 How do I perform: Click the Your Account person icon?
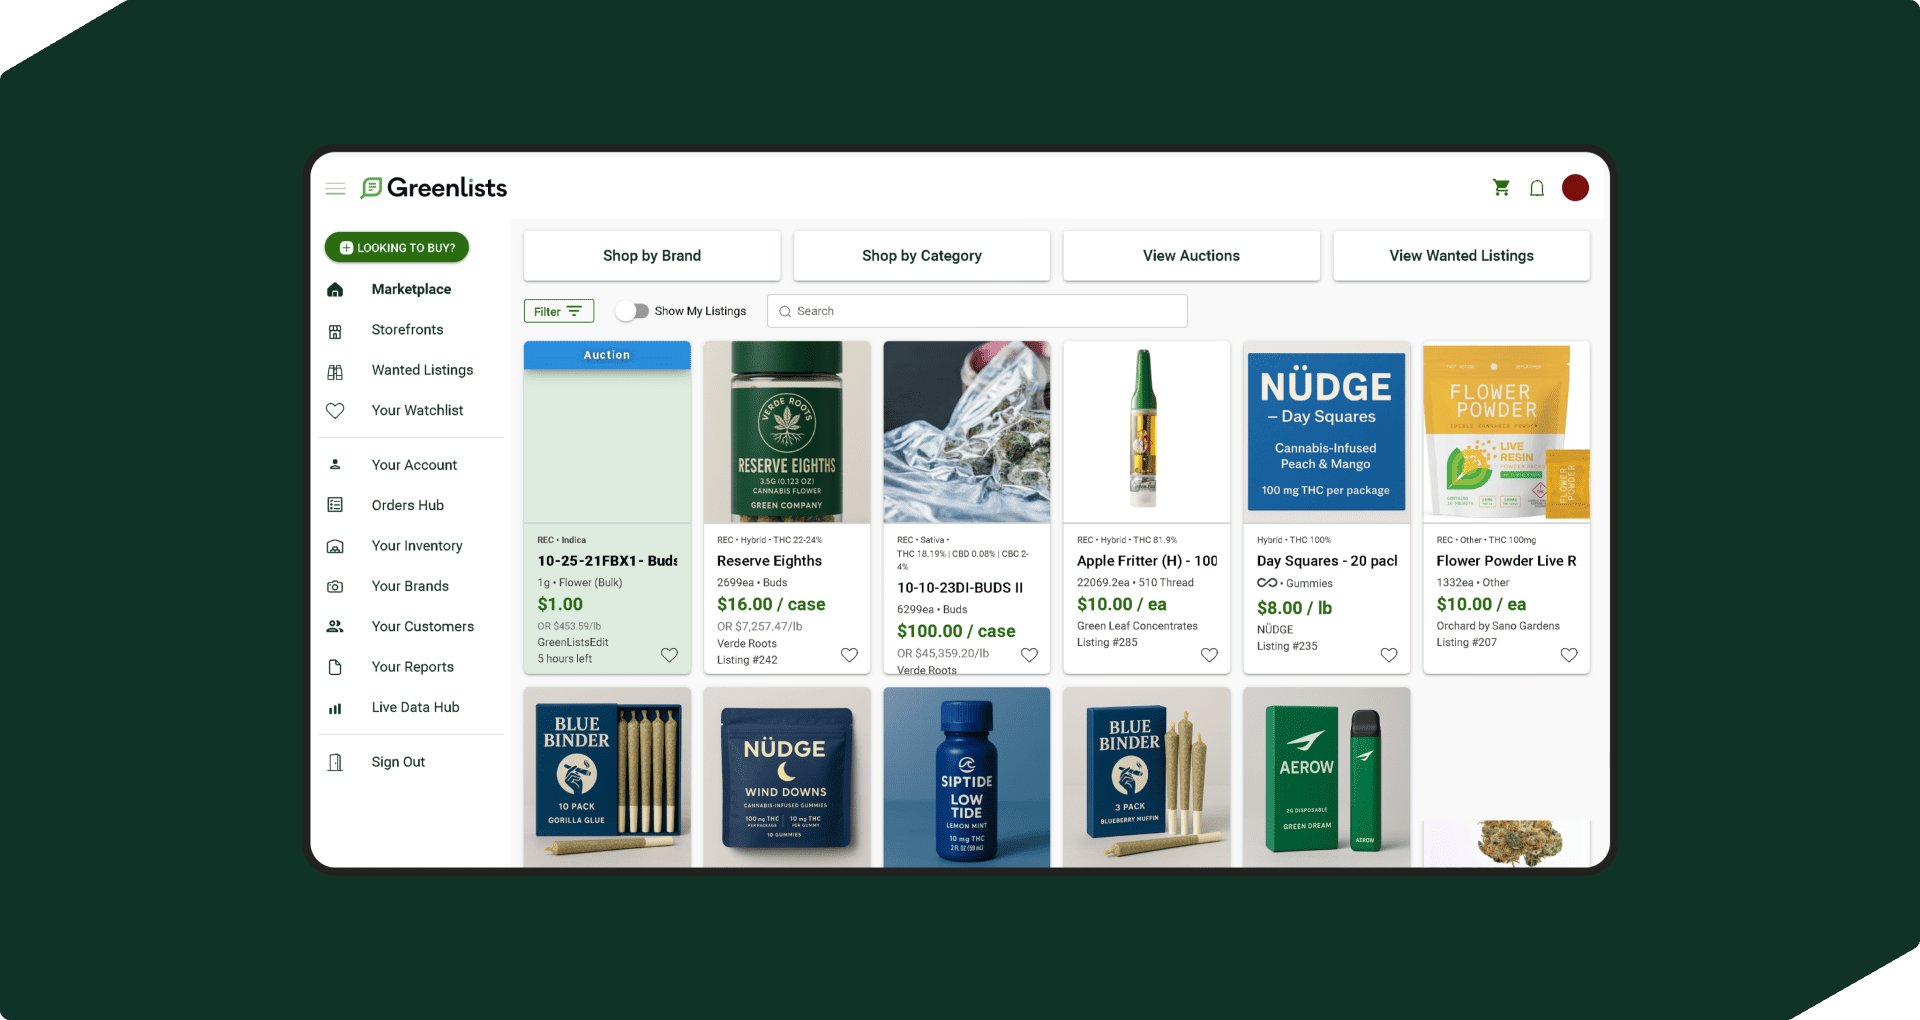point(335,464)
